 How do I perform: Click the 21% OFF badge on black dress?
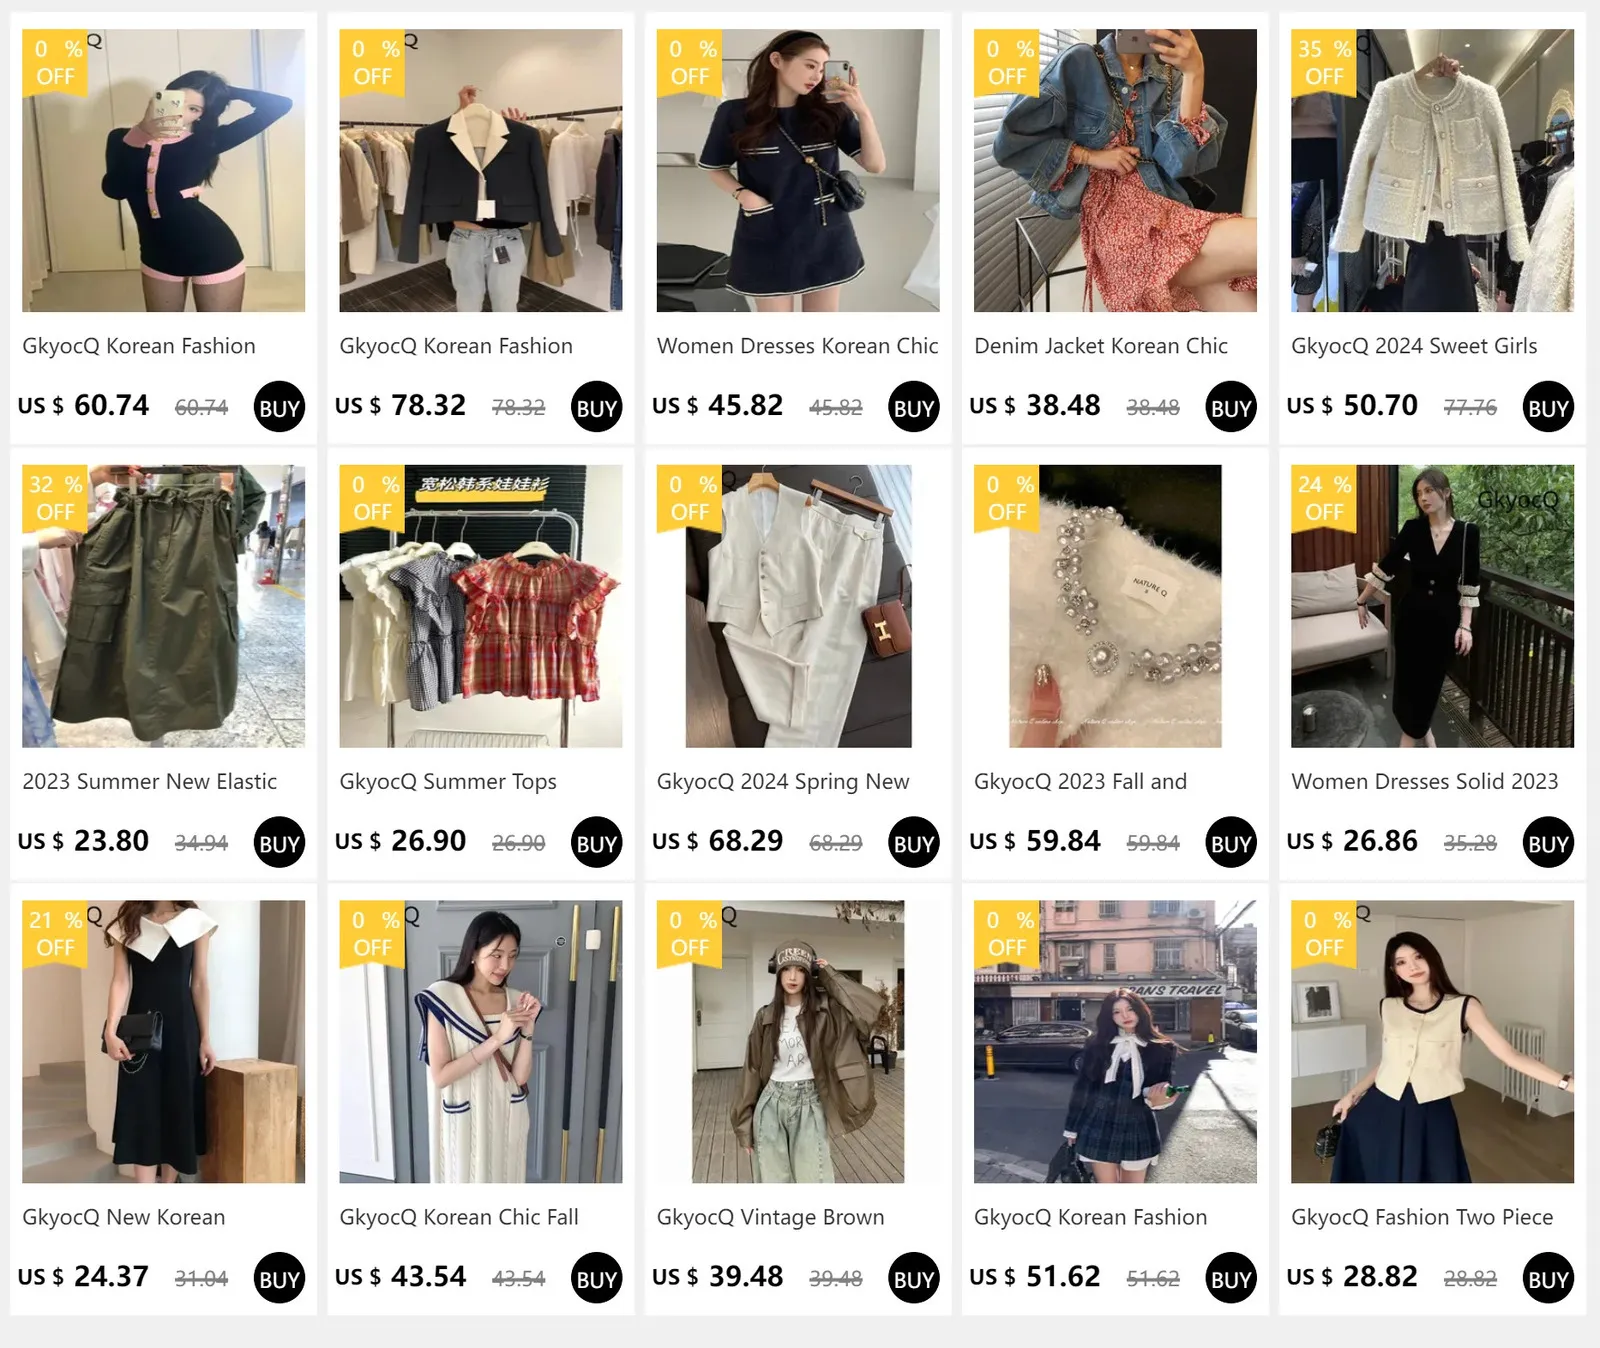click(x=55, y=934)
